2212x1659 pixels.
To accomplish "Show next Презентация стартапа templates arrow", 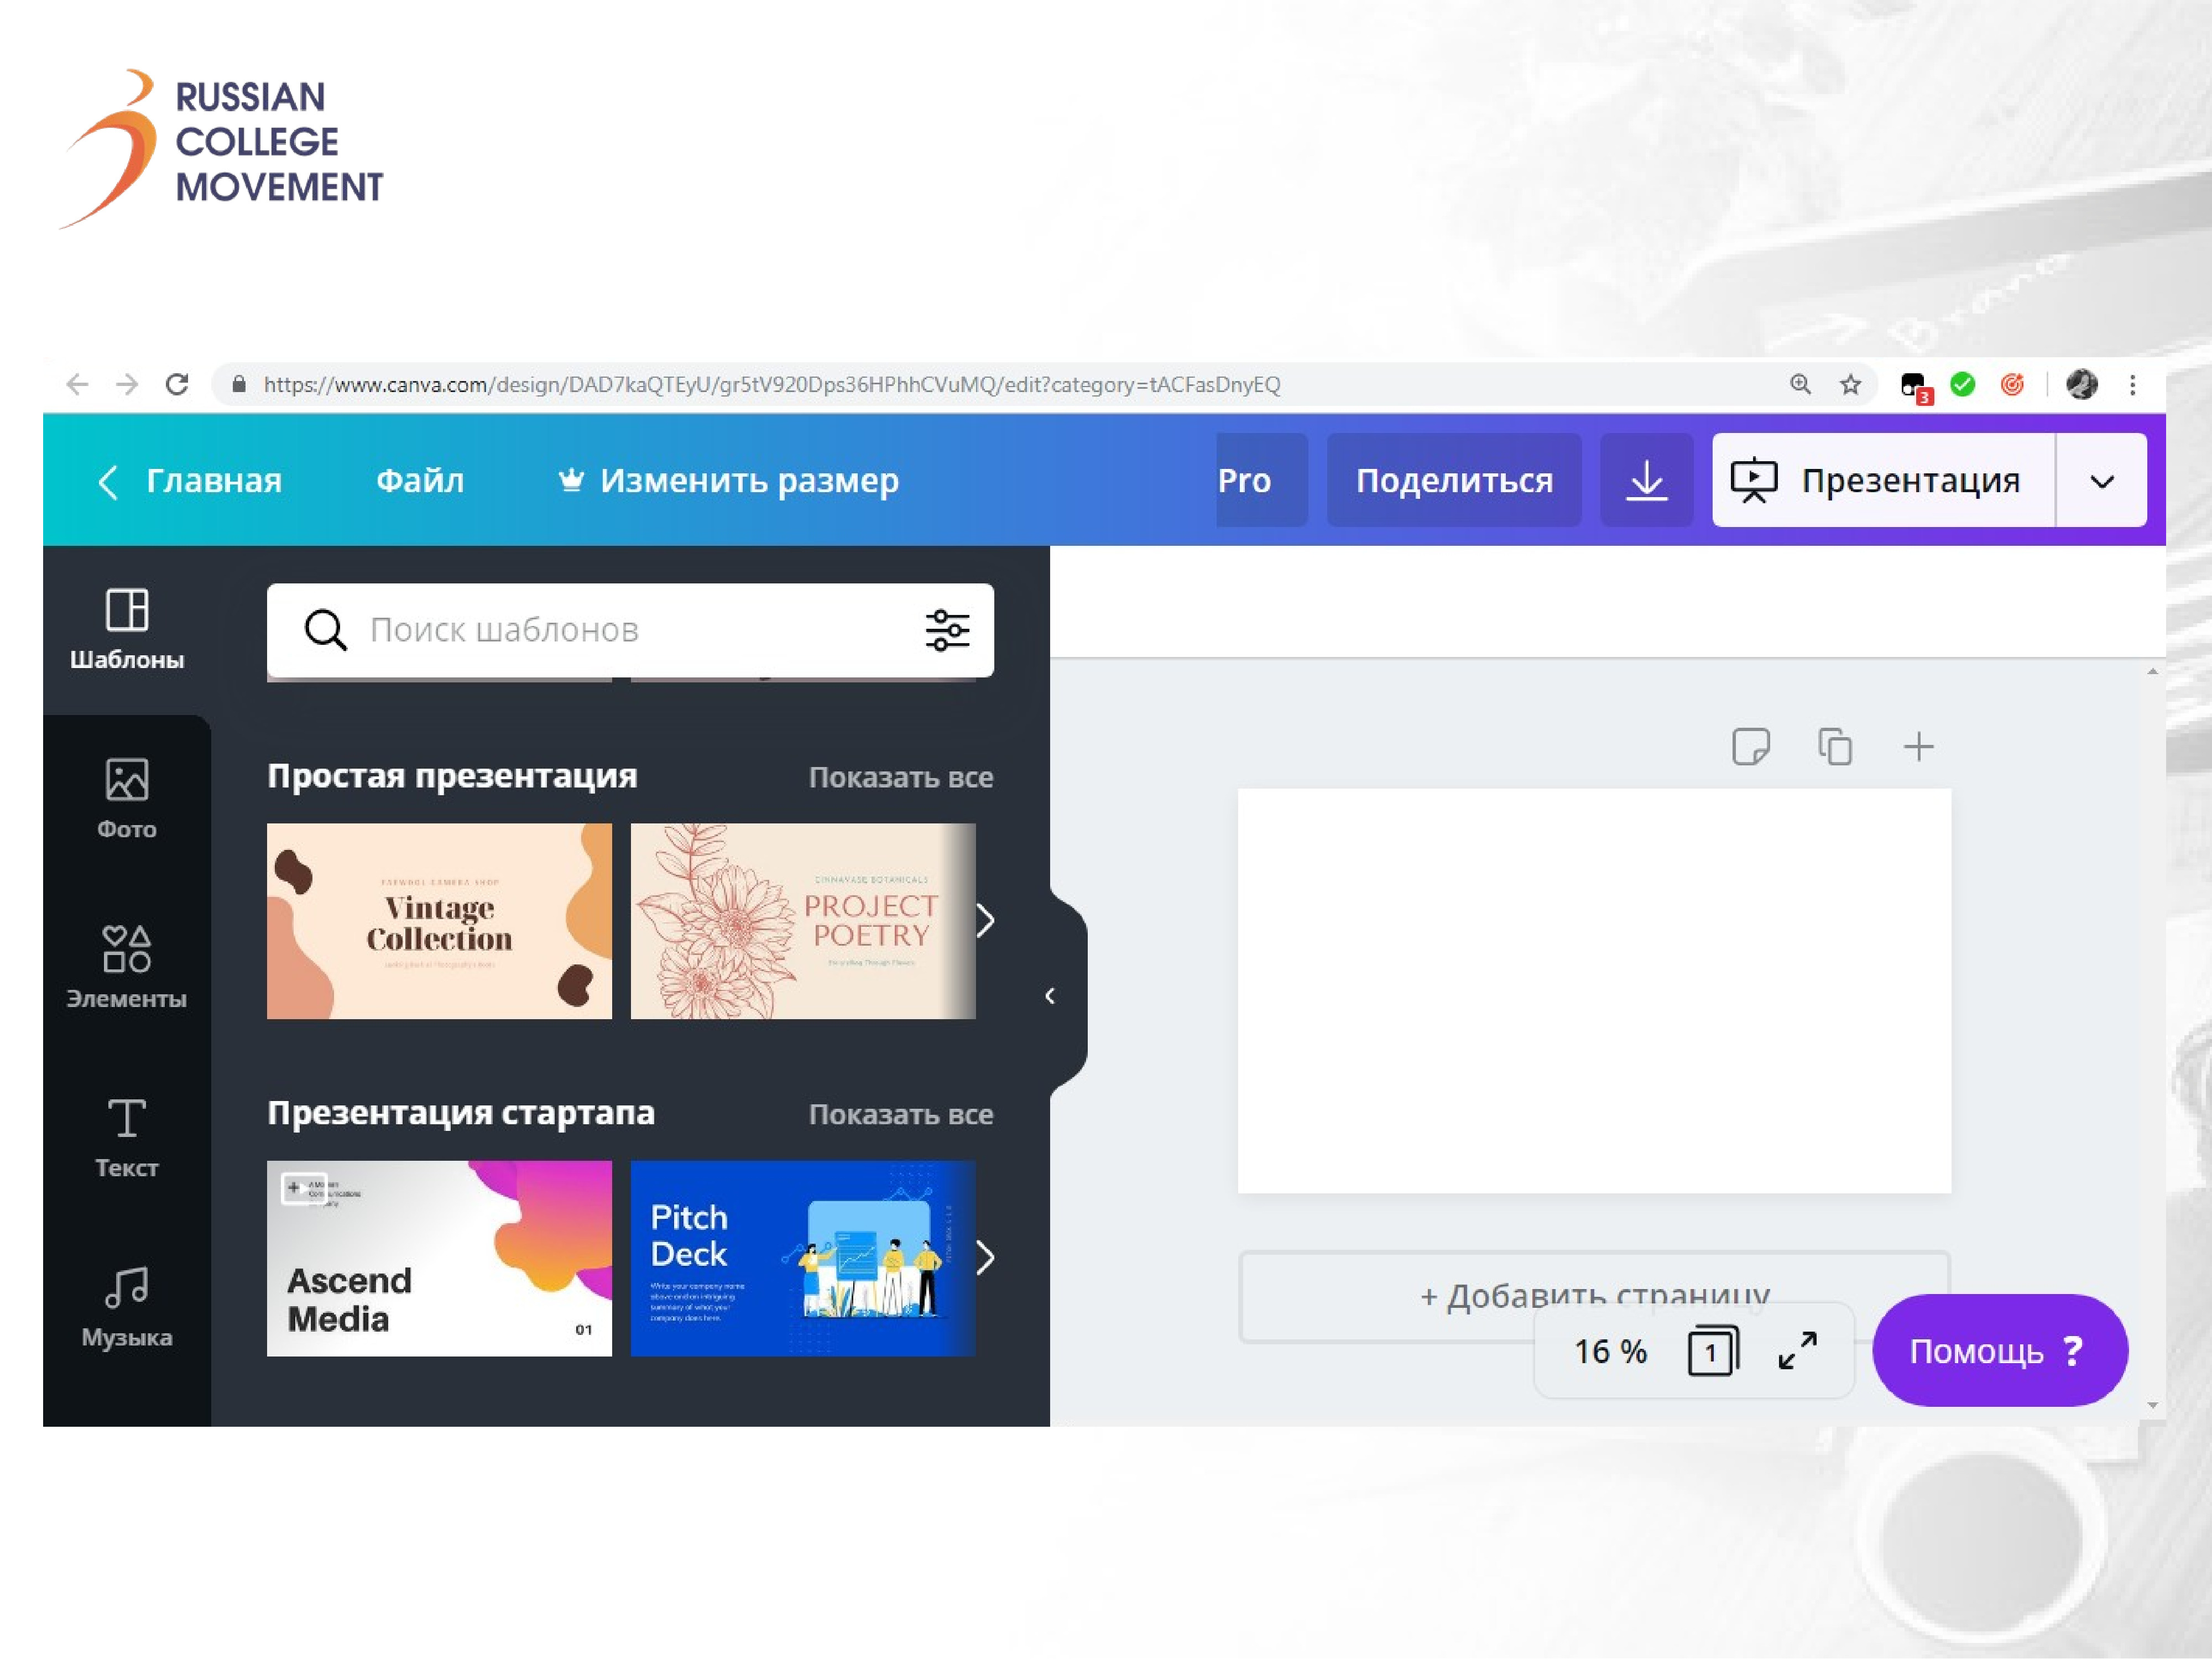I will [985, 1257].
